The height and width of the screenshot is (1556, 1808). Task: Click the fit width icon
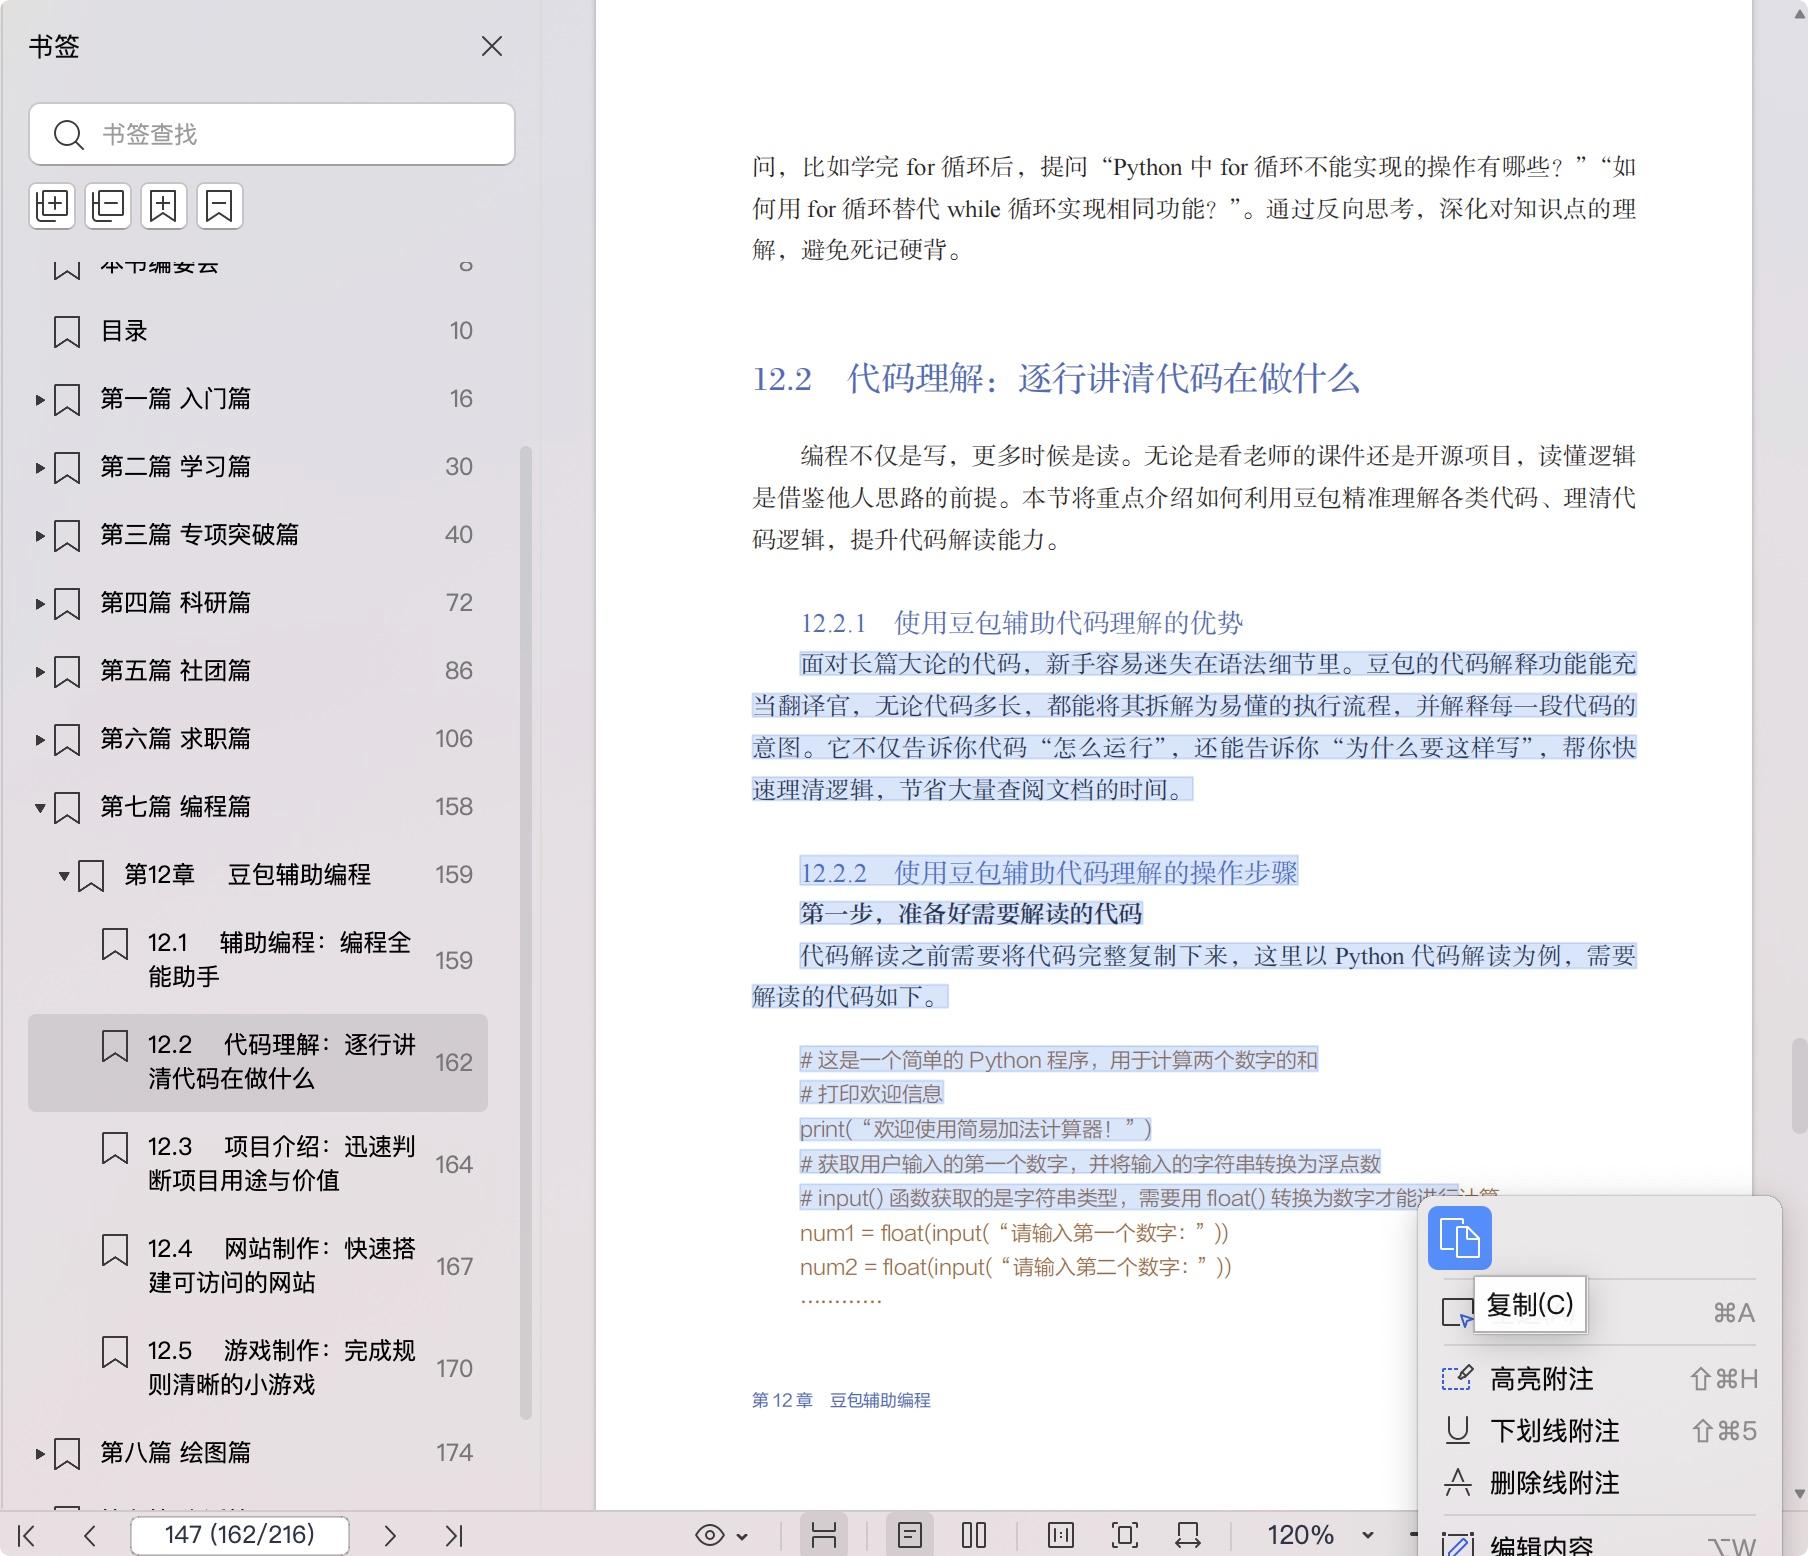pyautogui.click(x=1188, y=1535)
